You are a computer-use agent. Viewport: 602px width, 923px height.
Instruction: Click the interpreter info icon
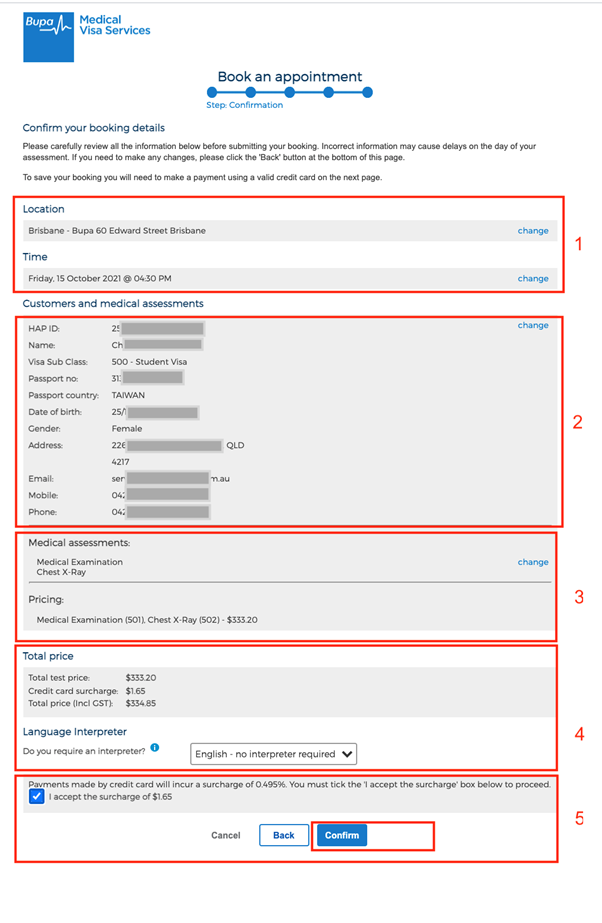pos(154,747)
